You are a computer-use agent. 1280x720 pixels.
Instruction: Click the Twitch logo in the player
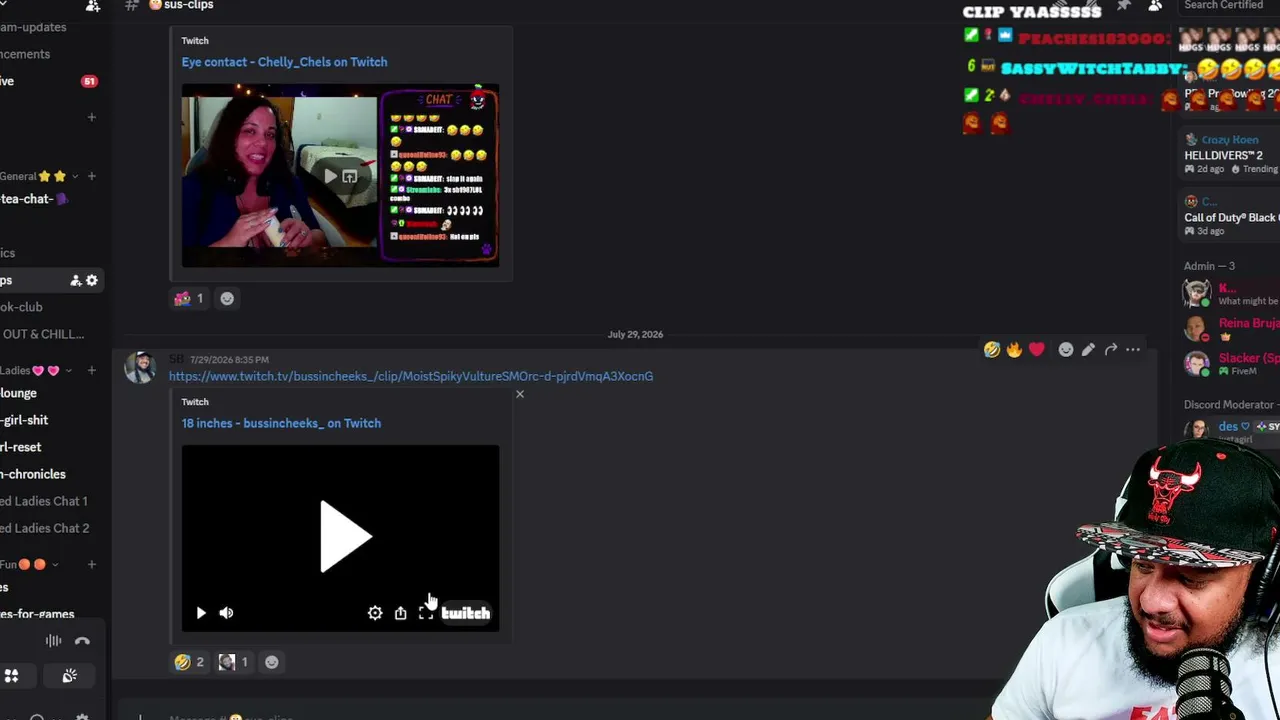pyautogui.click(x=466, y=613)
